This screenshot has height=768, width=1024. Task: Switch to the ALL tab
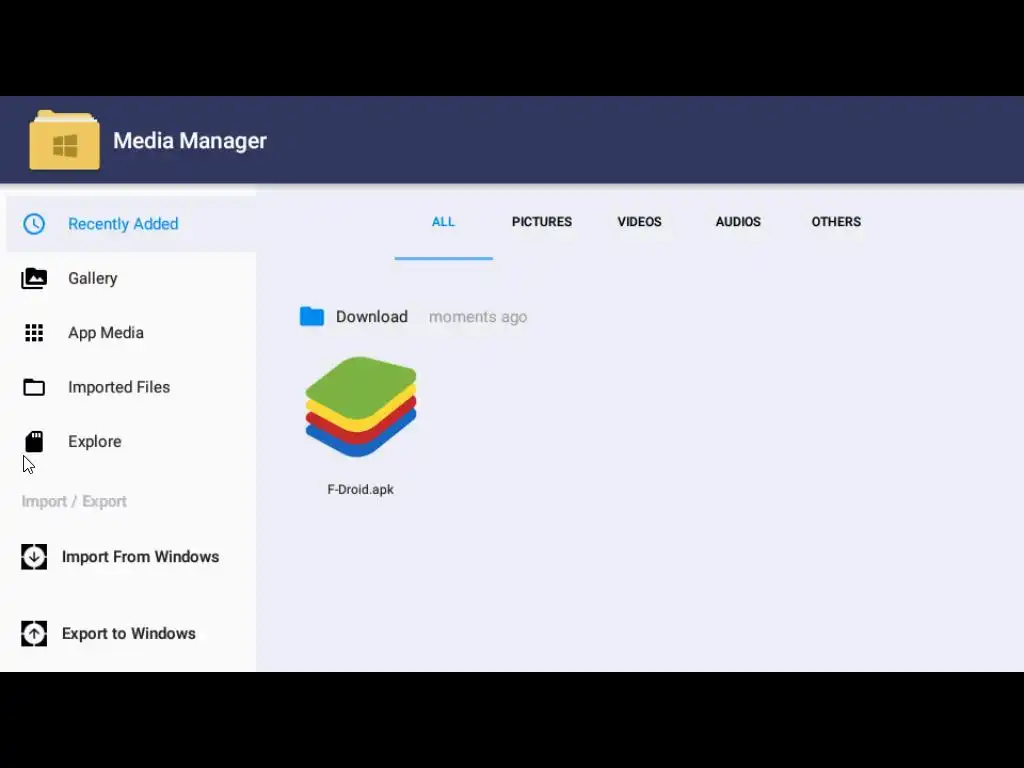[x=443, y=222]
